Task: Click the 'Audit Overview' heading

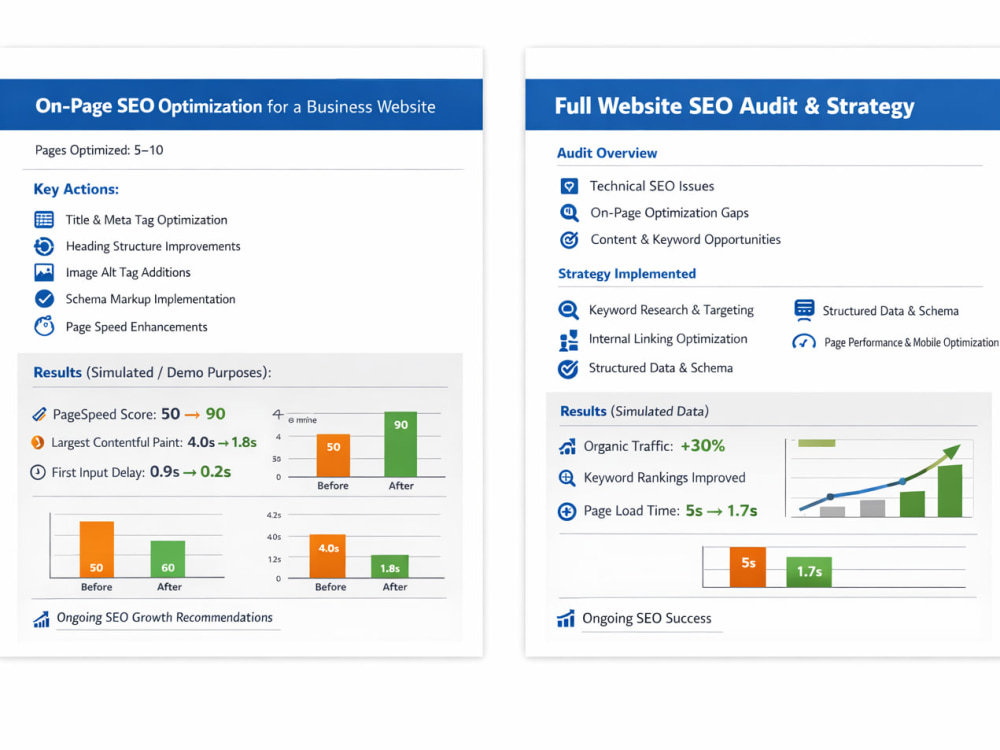Action: click(x=607, y=153)
